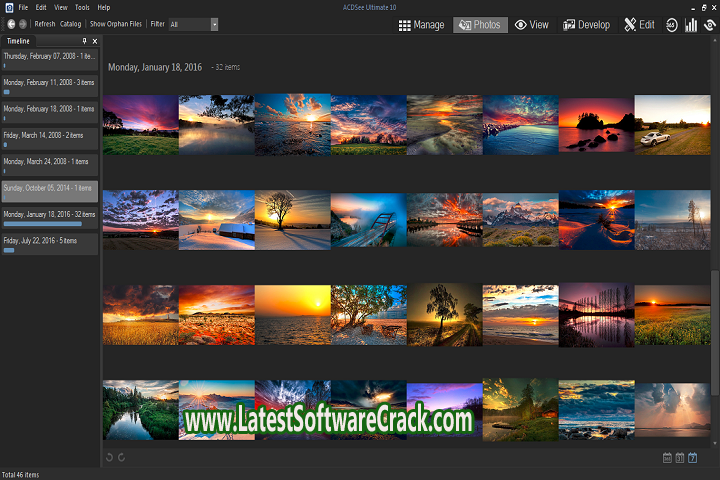Switch to year calendar view icon
This screenshot has width=720, height=480.
tap(667, 457)
